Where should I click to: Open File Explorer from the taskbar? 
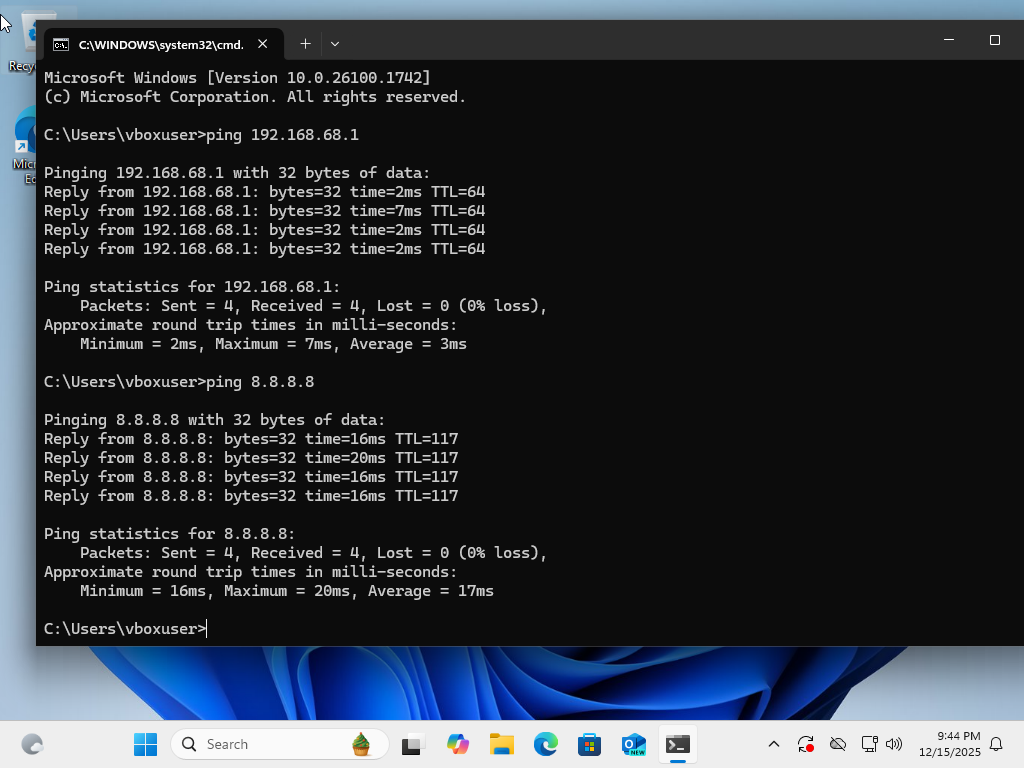click(501, 744)
